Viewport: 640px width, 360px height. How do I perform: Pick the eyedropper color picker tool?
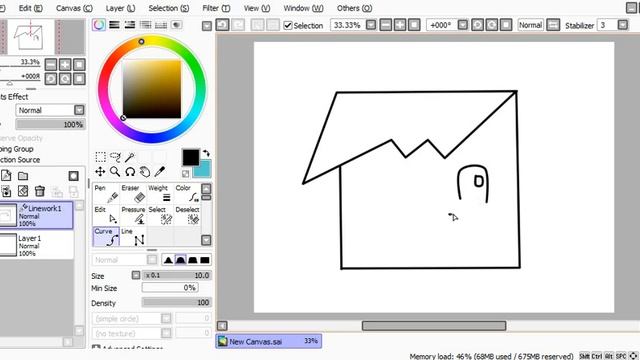(160, 171)
